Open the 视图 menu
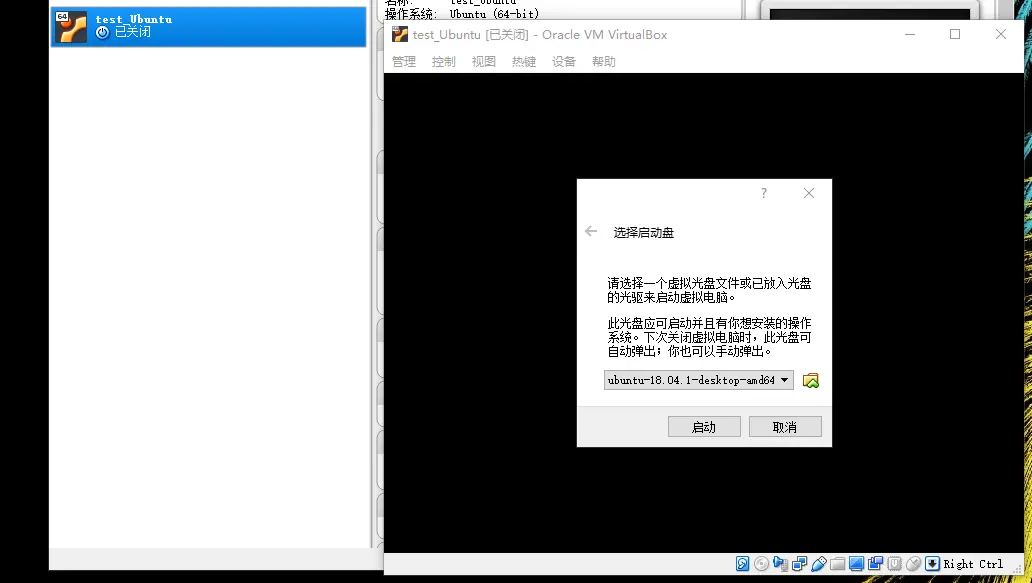Viewport: 1032px width, 583px height. click(x=483, y=61)
